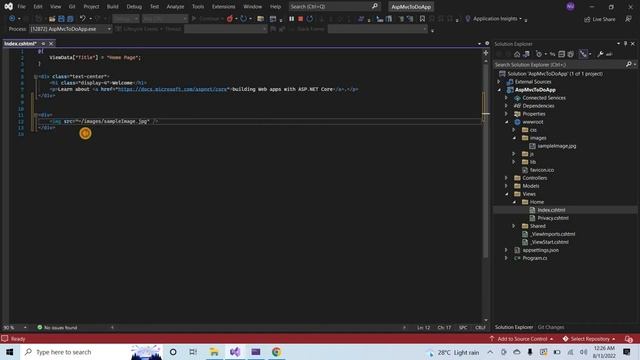The width and height of the screenshot is (640, 360).
Task: Open the File menu
Action: click(21, 7)
